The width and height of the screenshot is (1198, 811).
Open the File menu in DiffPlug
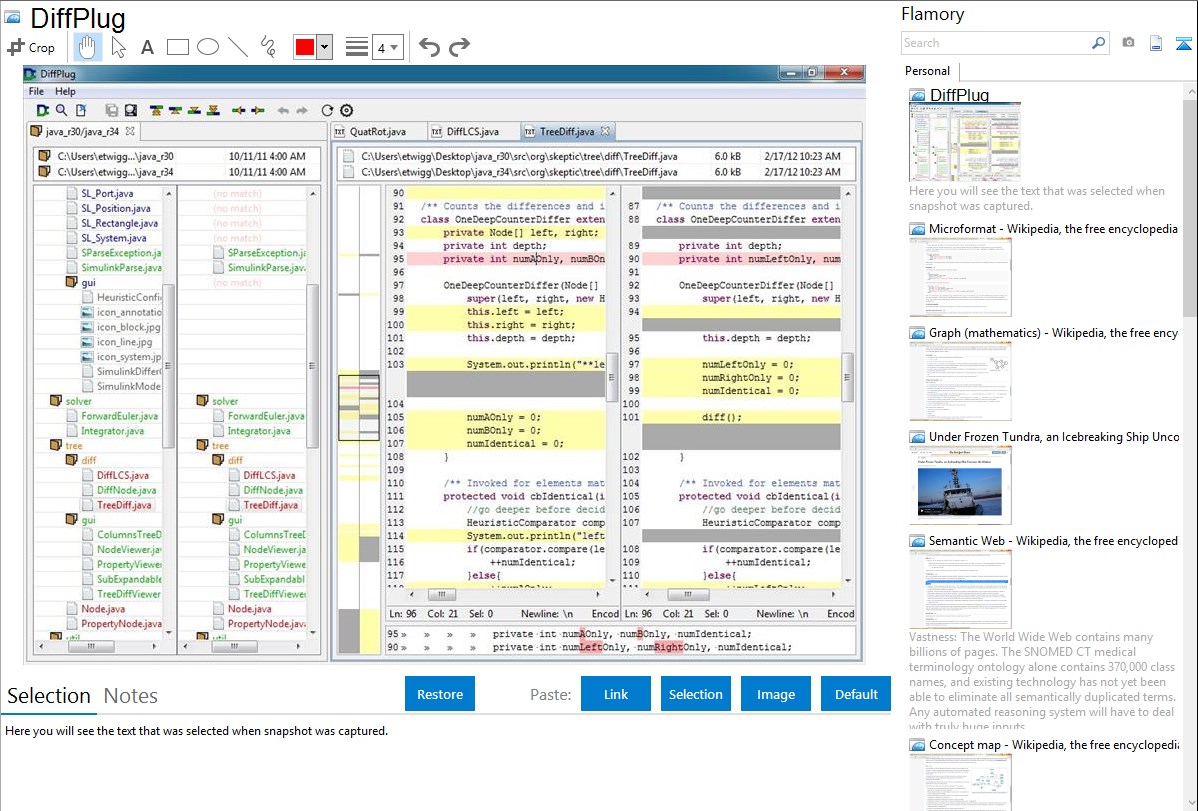click(x=36, y=91)
